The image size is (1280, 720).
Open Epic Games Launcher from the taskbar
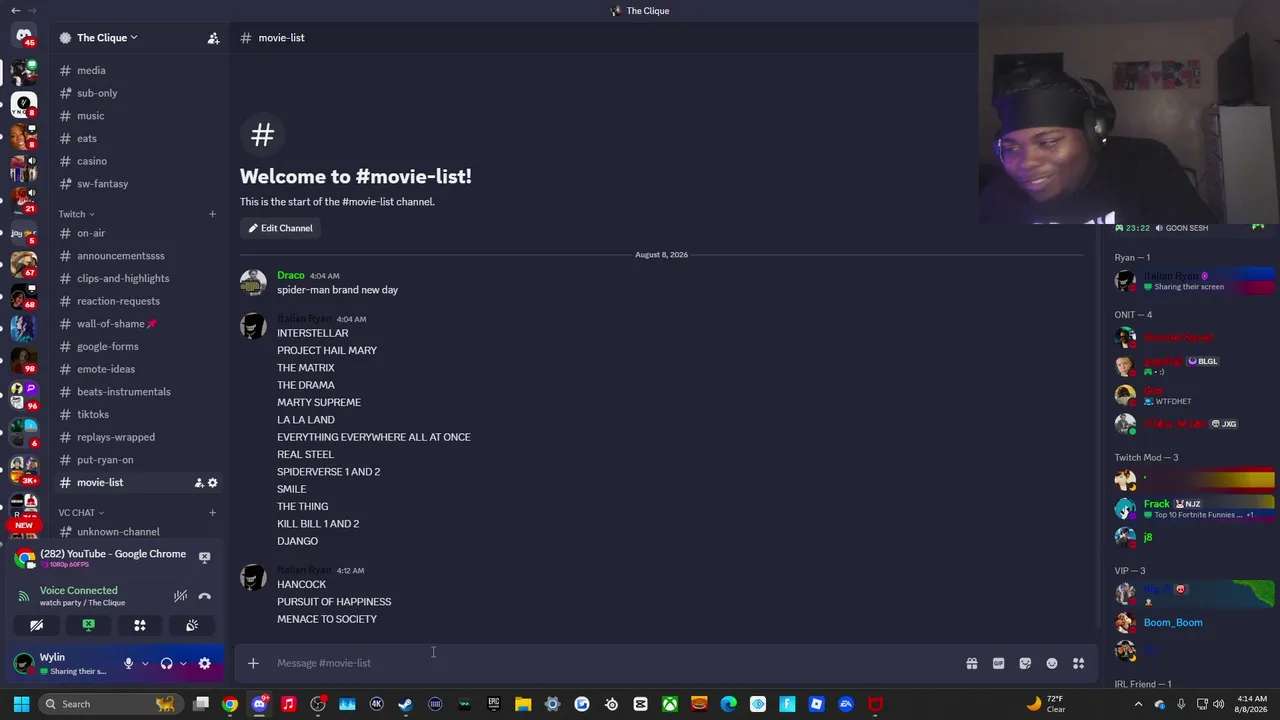click(494, 704)
